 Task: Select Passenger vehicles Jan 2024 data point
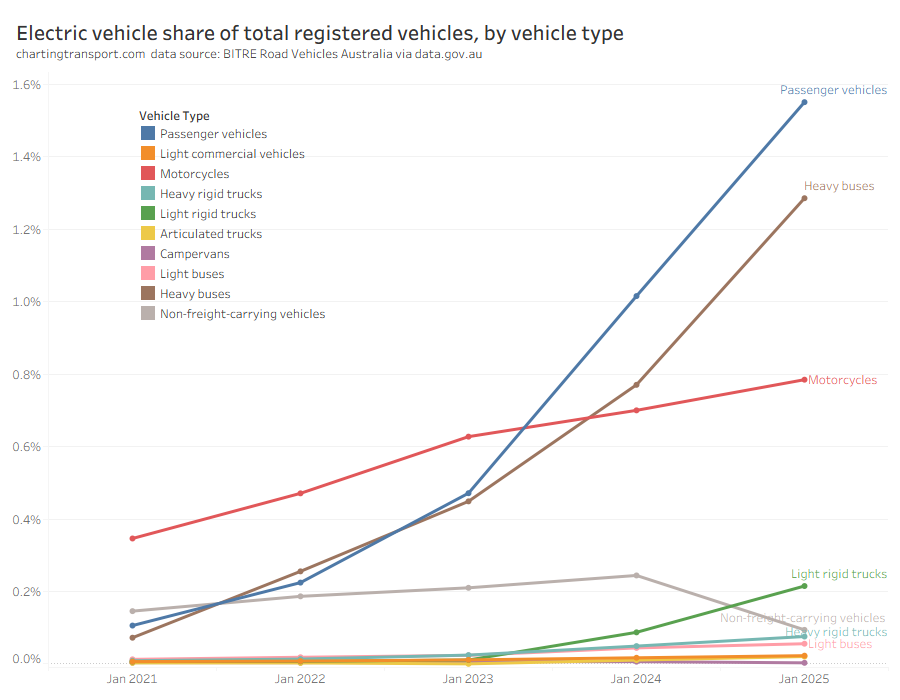tap(636, 296)
